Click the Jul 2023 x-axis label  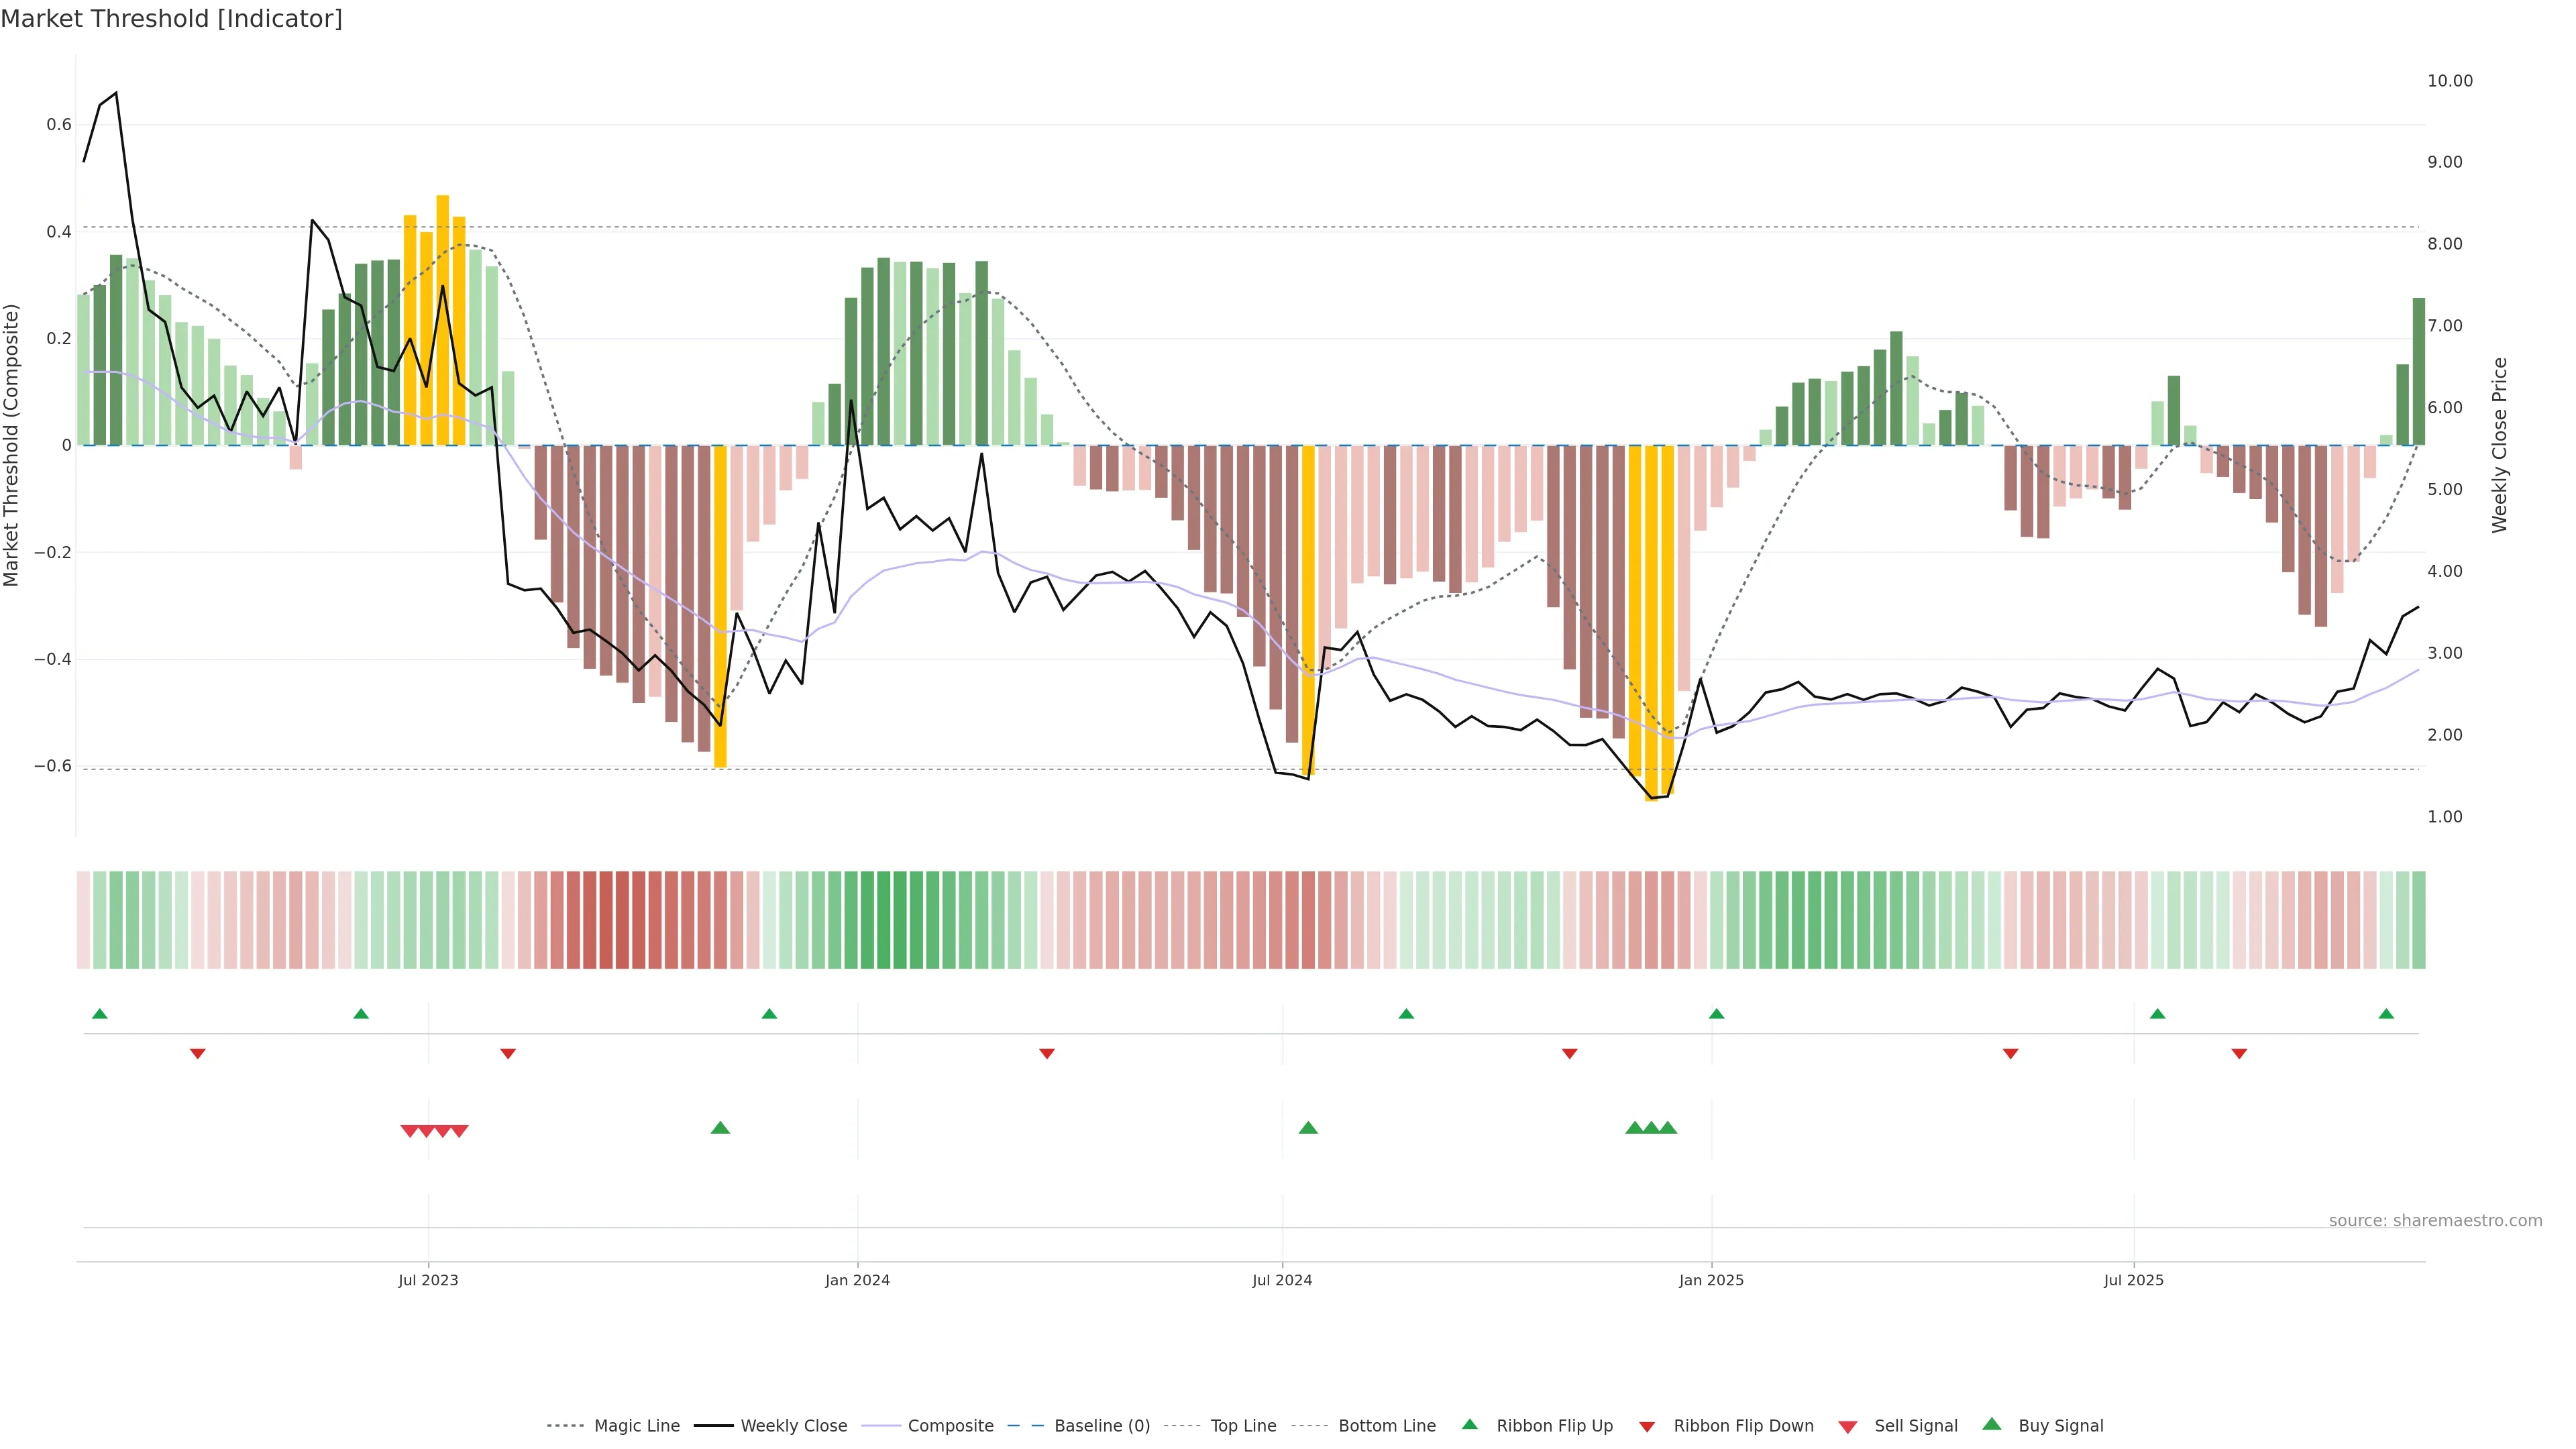pos(428,1280)
